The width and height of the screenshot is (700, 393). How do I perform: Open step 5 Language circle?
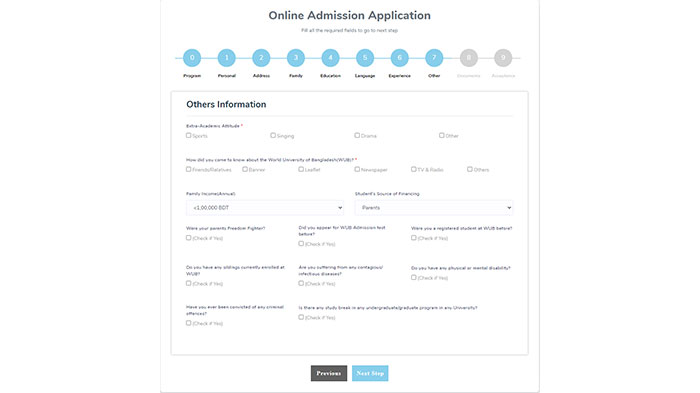tap(365, 58)
